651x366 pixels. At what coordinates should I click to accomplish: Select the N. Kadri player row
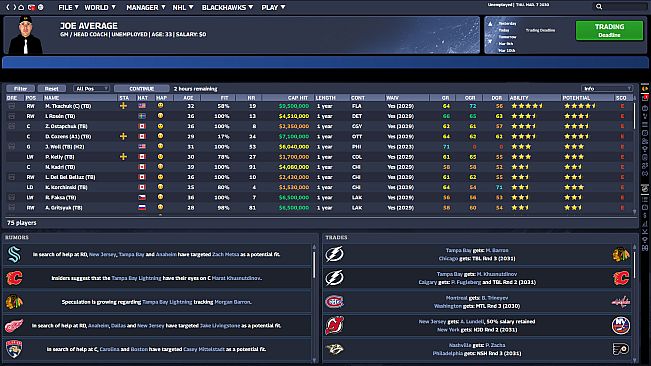tap(320, 167)
